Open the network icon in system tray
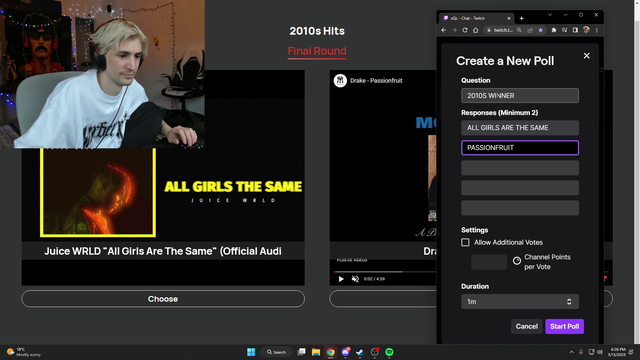This screenshot has height=360, width=640. (591, 352)
